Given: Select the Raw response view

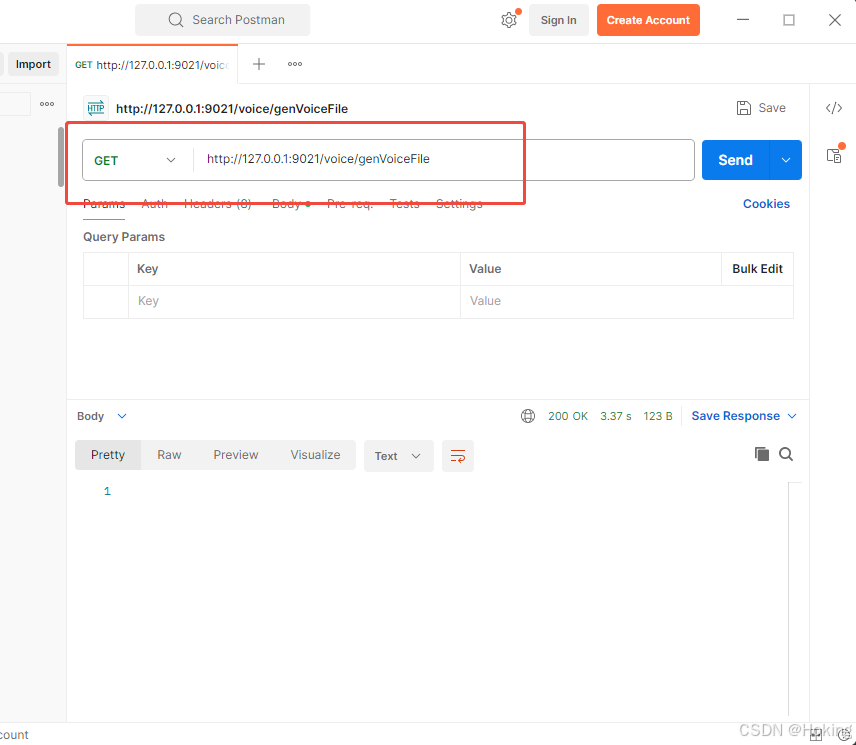Looking at the screenshot, I should [169, 455].
